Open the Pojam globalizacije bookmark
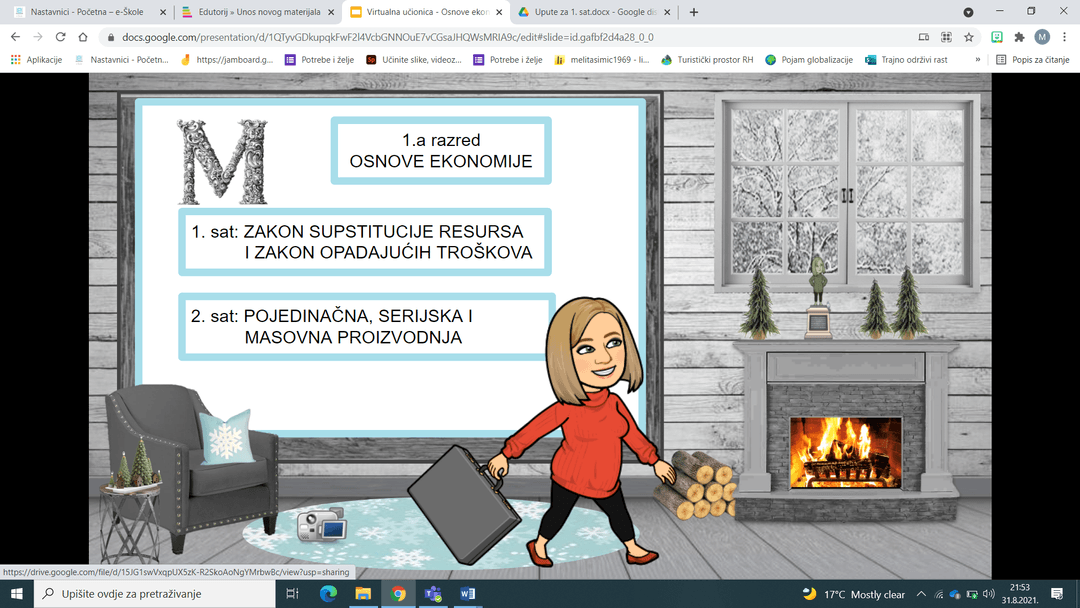Screen dimensions: 1080x608 click(809, 60)
